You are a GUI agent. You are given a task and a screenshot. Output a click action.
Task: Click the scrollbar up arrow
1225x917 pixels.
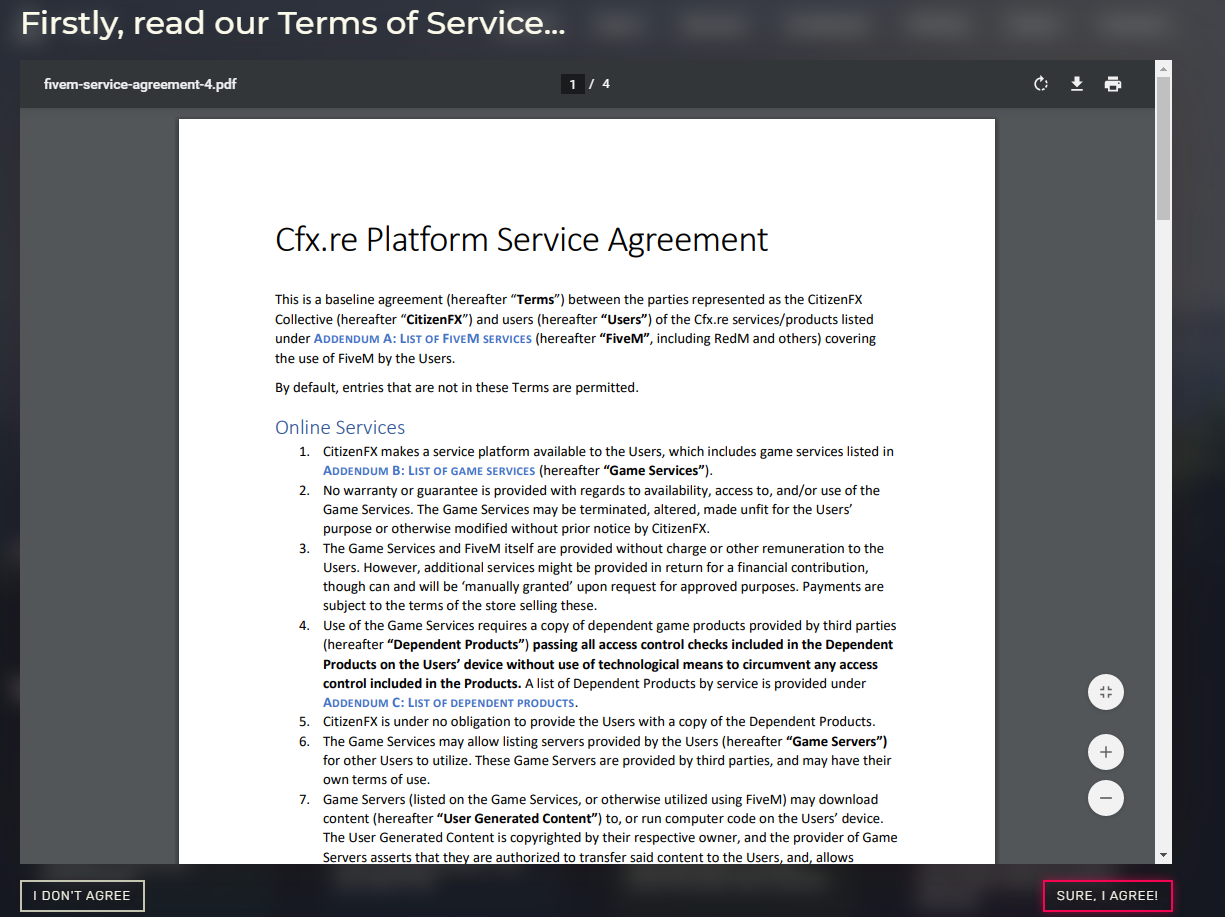point(1163,68)
